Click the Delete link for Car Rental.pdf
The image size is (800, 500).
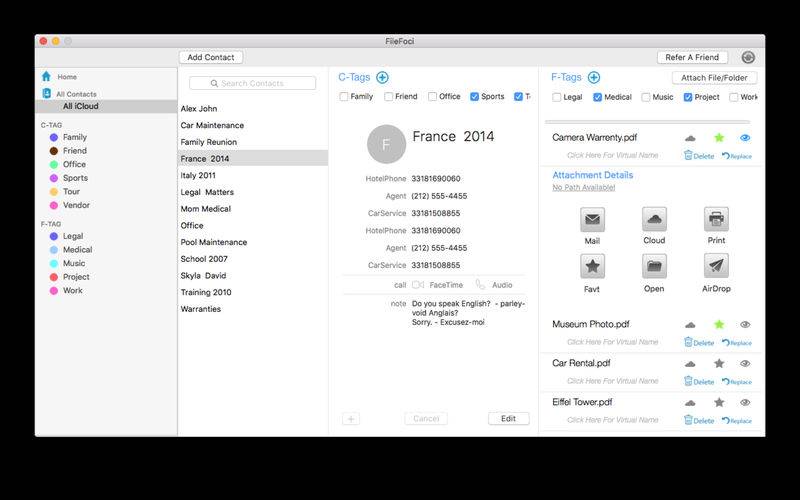point(699,381)
